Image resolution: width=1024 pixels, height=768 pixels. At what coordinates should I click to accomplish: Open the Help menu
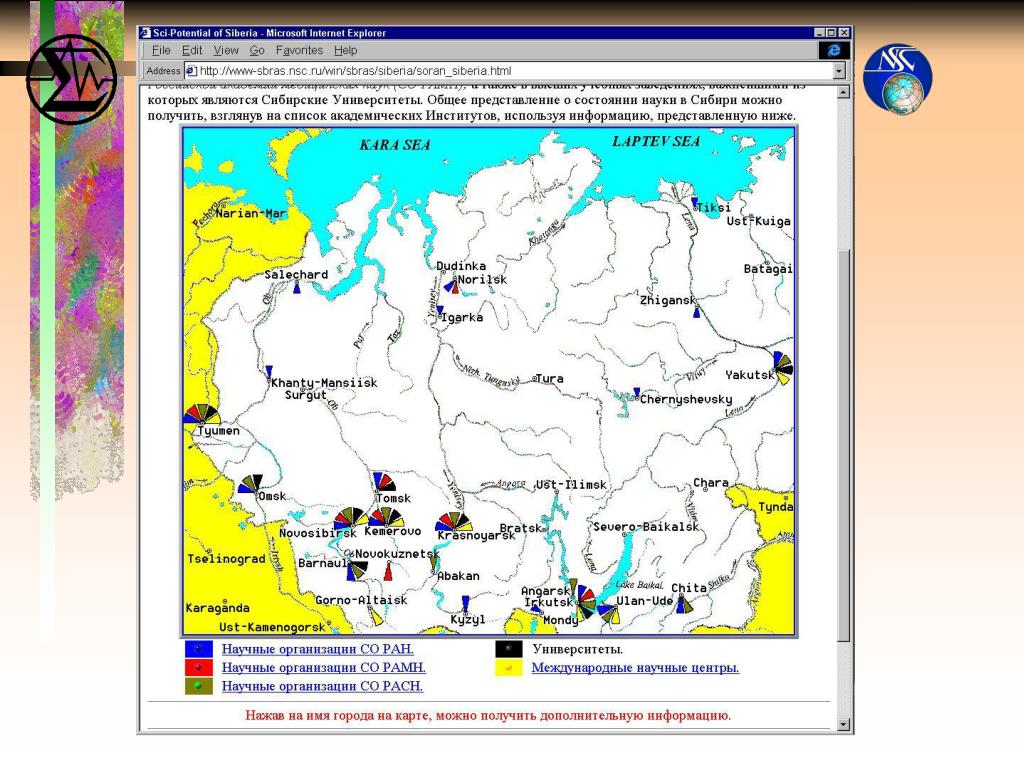345,50
